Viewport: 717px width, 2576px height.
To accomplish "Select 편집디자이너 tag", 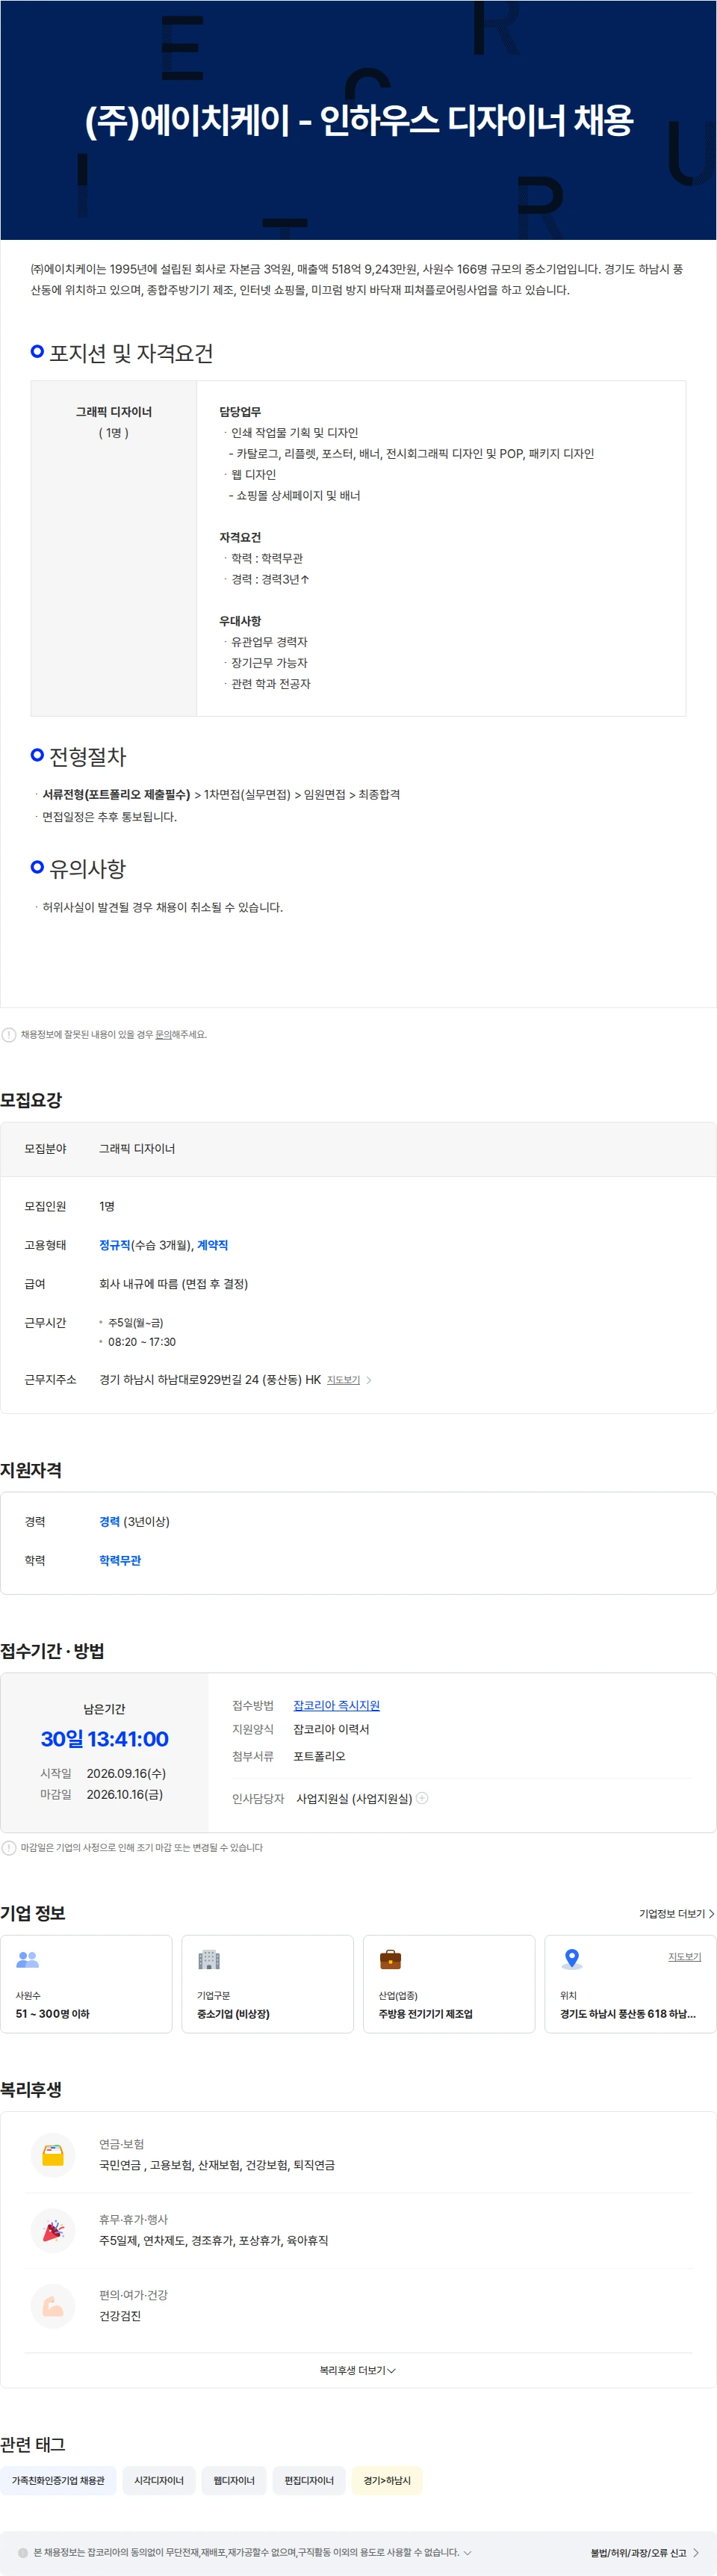I will click(x=309, y=2480).
